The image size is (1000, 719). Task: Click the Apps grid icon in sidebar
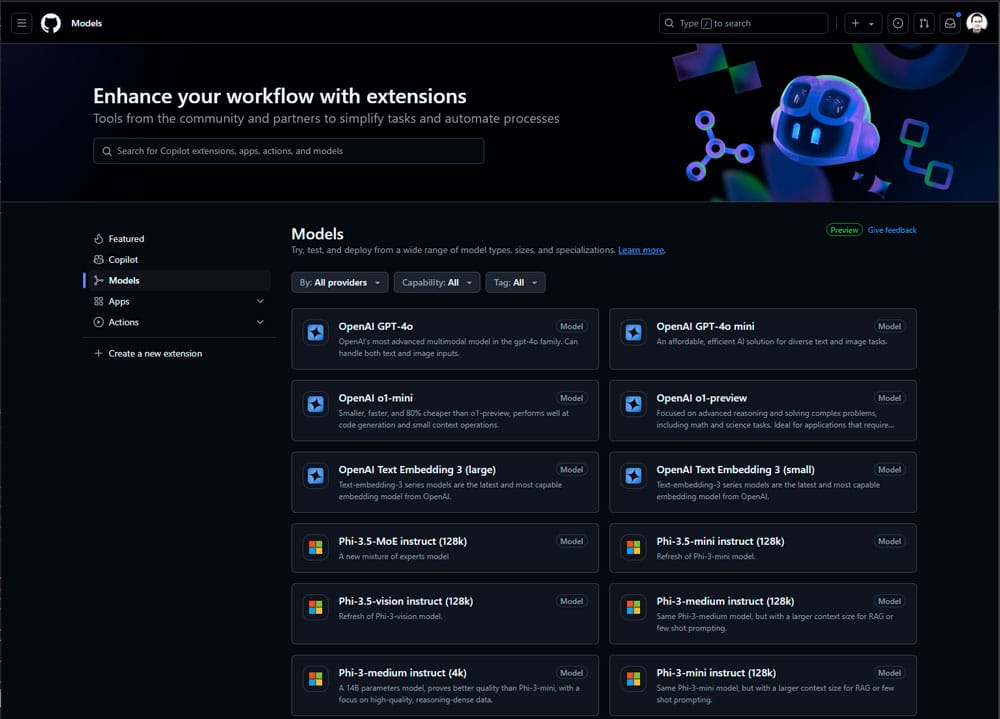(x=98, y=301)
